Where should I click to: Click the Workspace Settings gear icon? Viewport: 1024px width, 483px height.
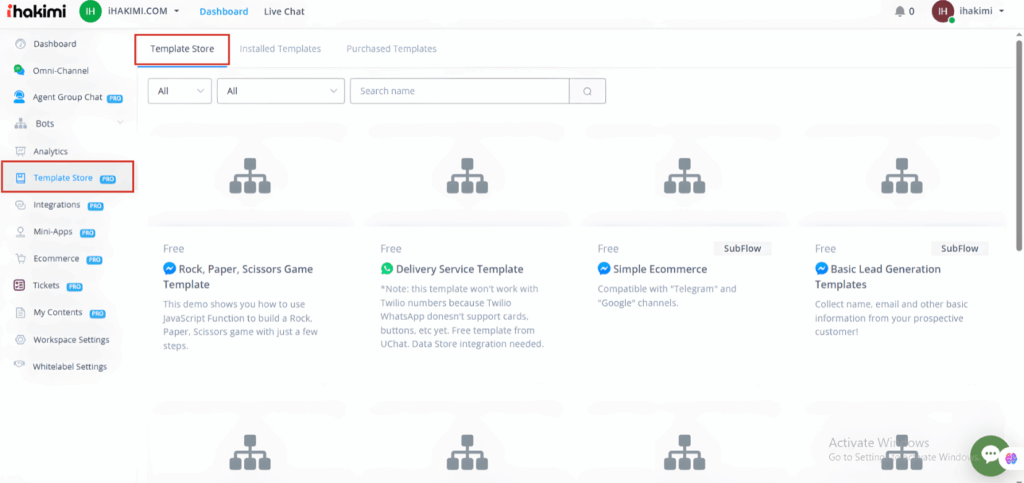pyautogui.click(x=20, y=340)
